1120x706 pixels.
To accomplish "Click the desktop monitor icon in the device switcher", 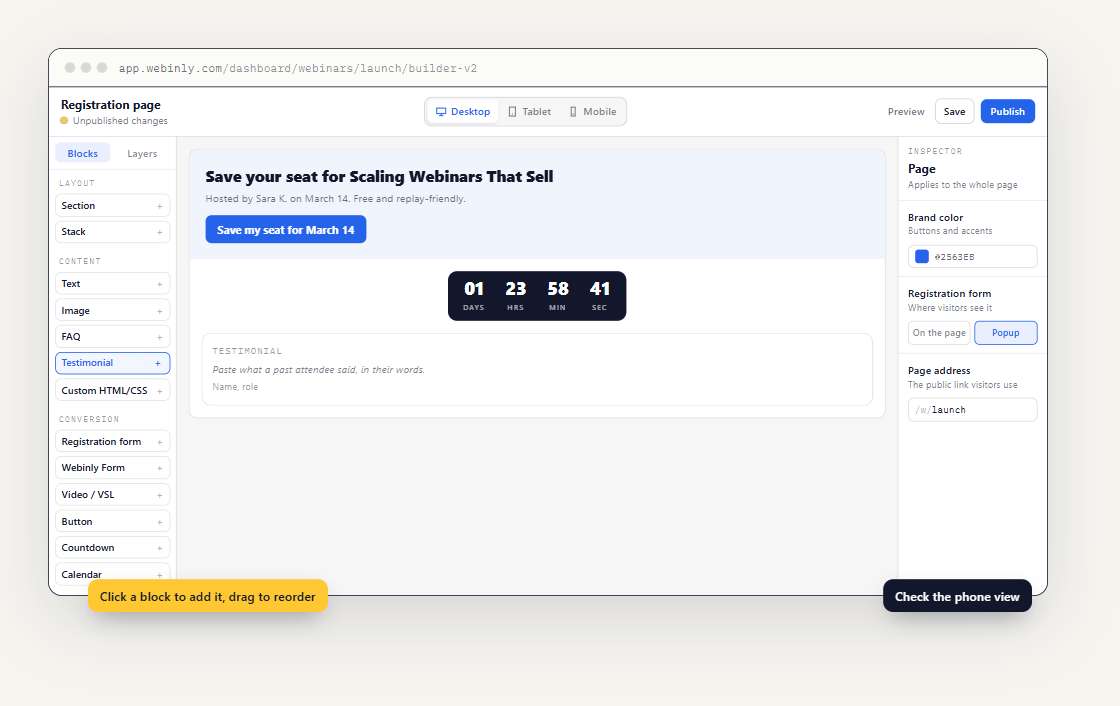I will click(441, 112).
